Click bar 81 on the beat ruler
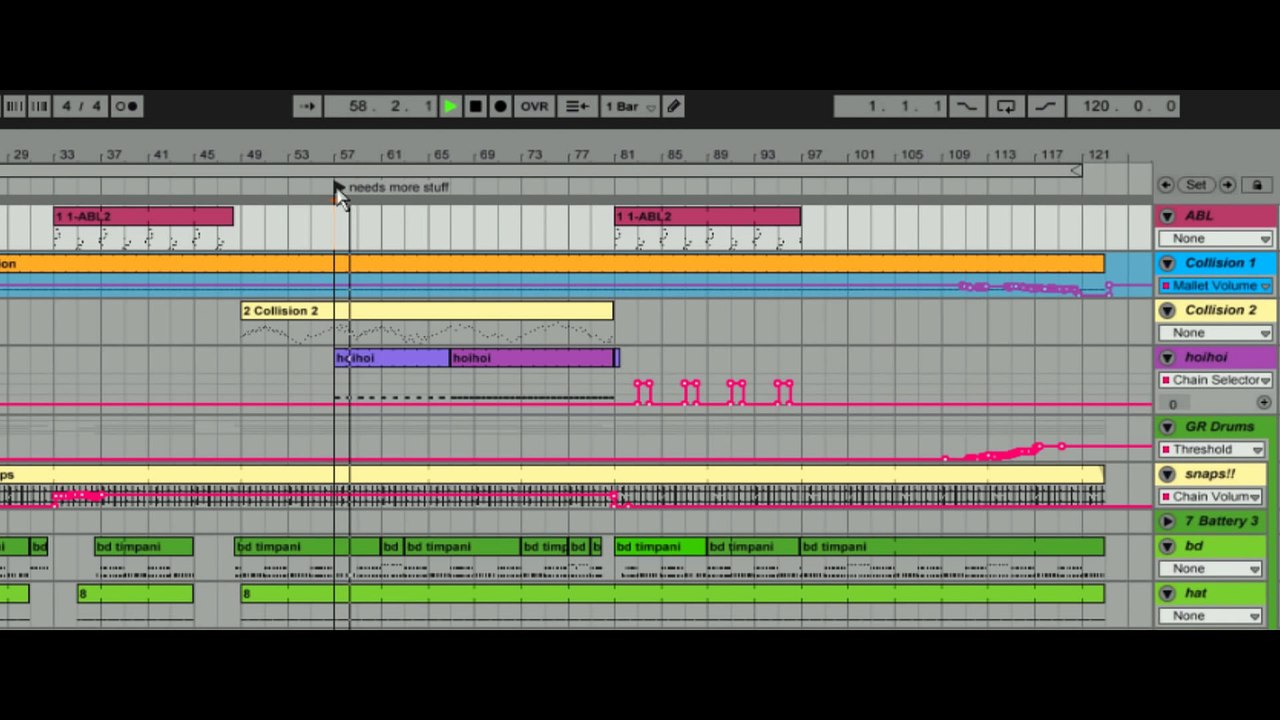 627,155
